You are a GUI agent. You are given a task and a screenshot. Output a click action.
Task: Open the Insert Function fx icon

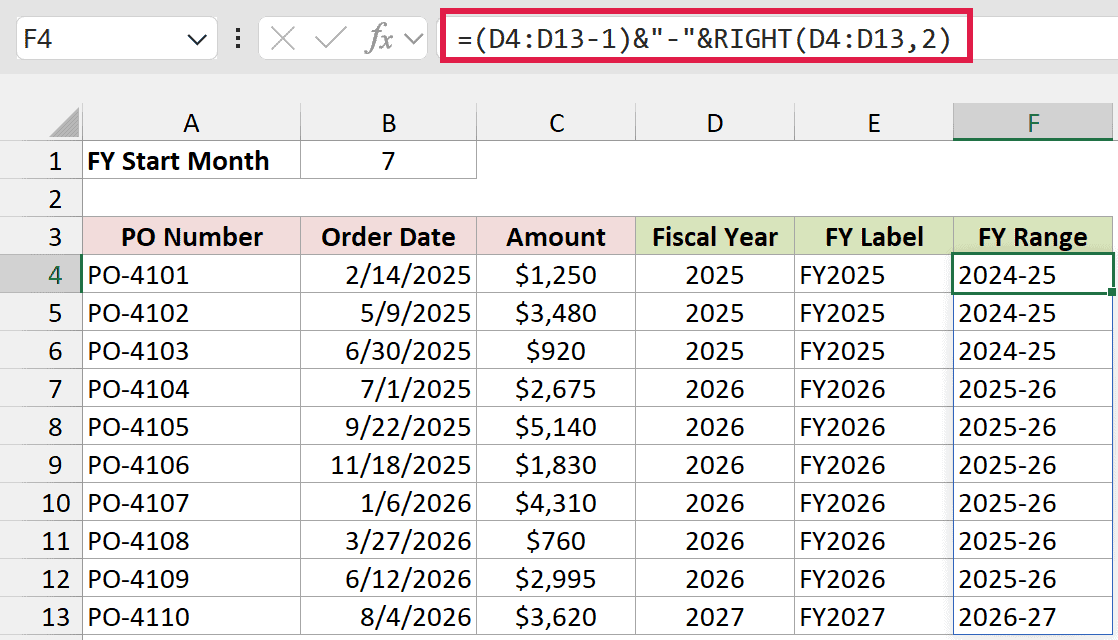click(x=379, y=38)
